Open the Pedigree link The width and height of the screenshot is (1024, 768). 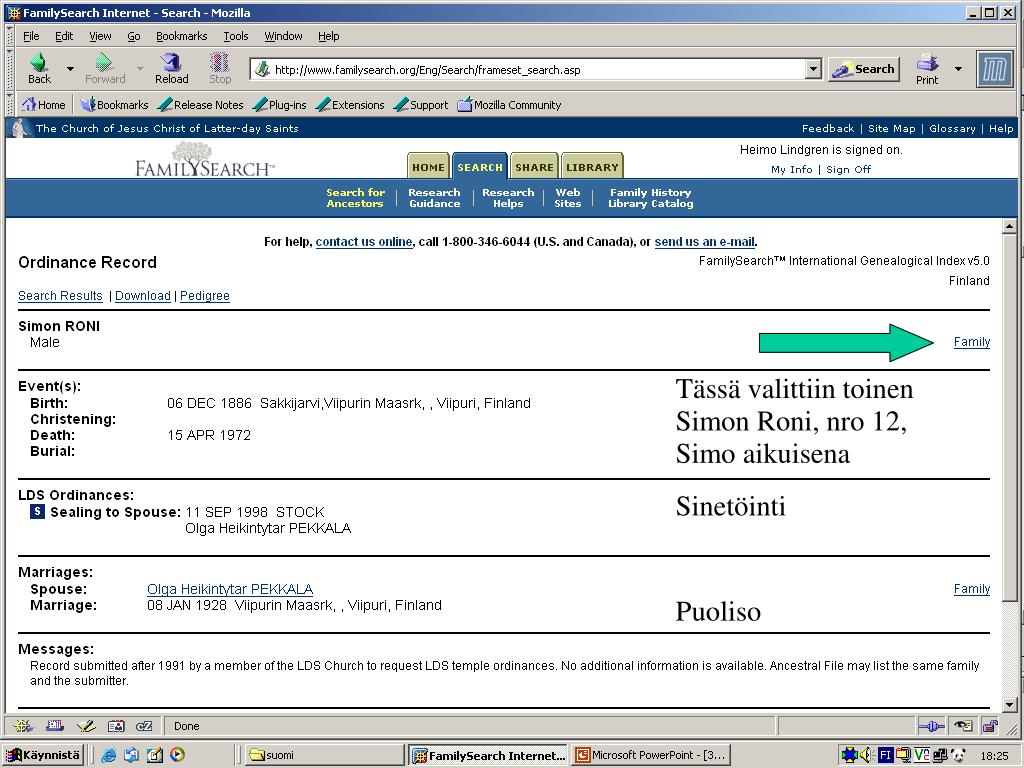click(204, 296)
